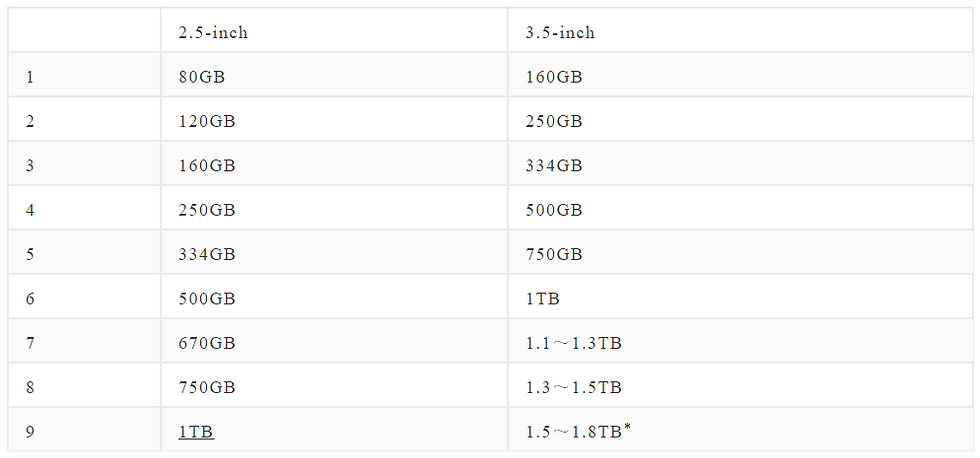Screen dimensions: 980x458
Task: Click the 1.1~1.3TB cell
Action: (740, 341)
